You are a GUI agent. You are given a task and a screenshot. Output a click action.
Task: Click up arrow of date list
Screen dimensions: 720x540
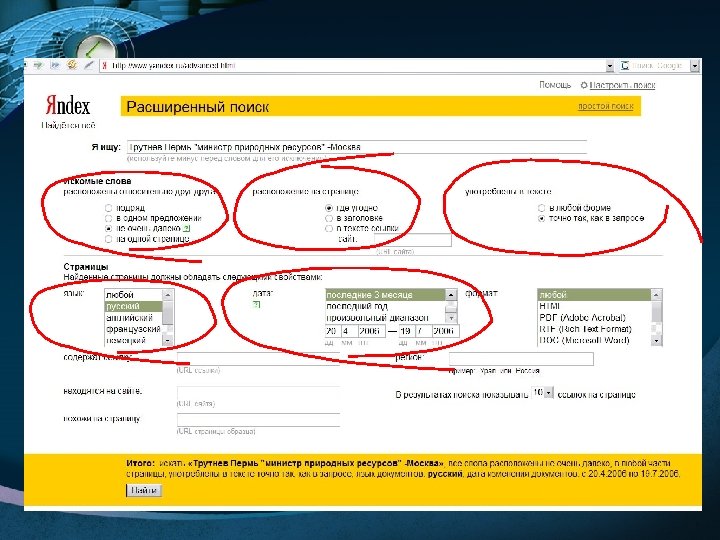pos(451,295)
